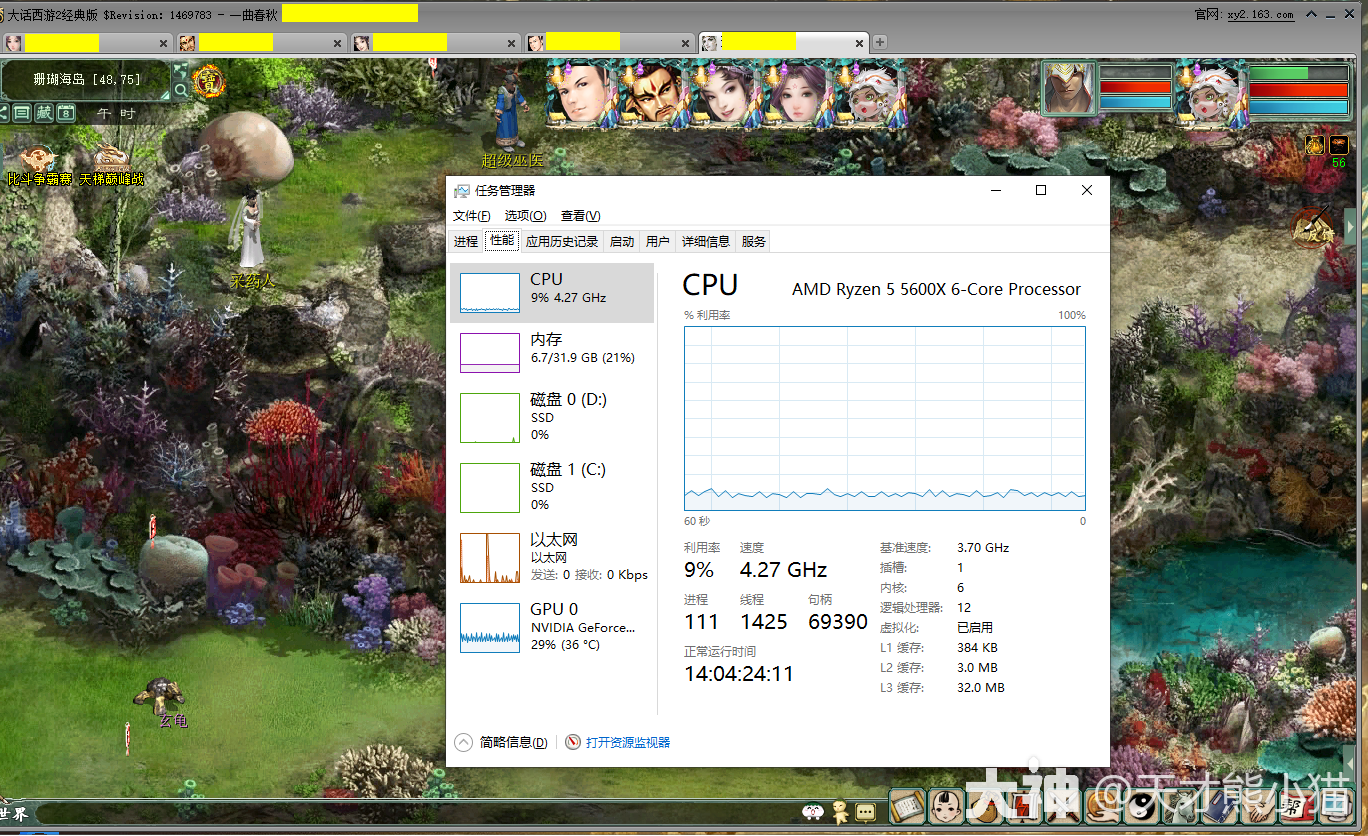The image size is (1368, 836).
Task: Click the pet's green experience bar
Action: pos(1298,73)
